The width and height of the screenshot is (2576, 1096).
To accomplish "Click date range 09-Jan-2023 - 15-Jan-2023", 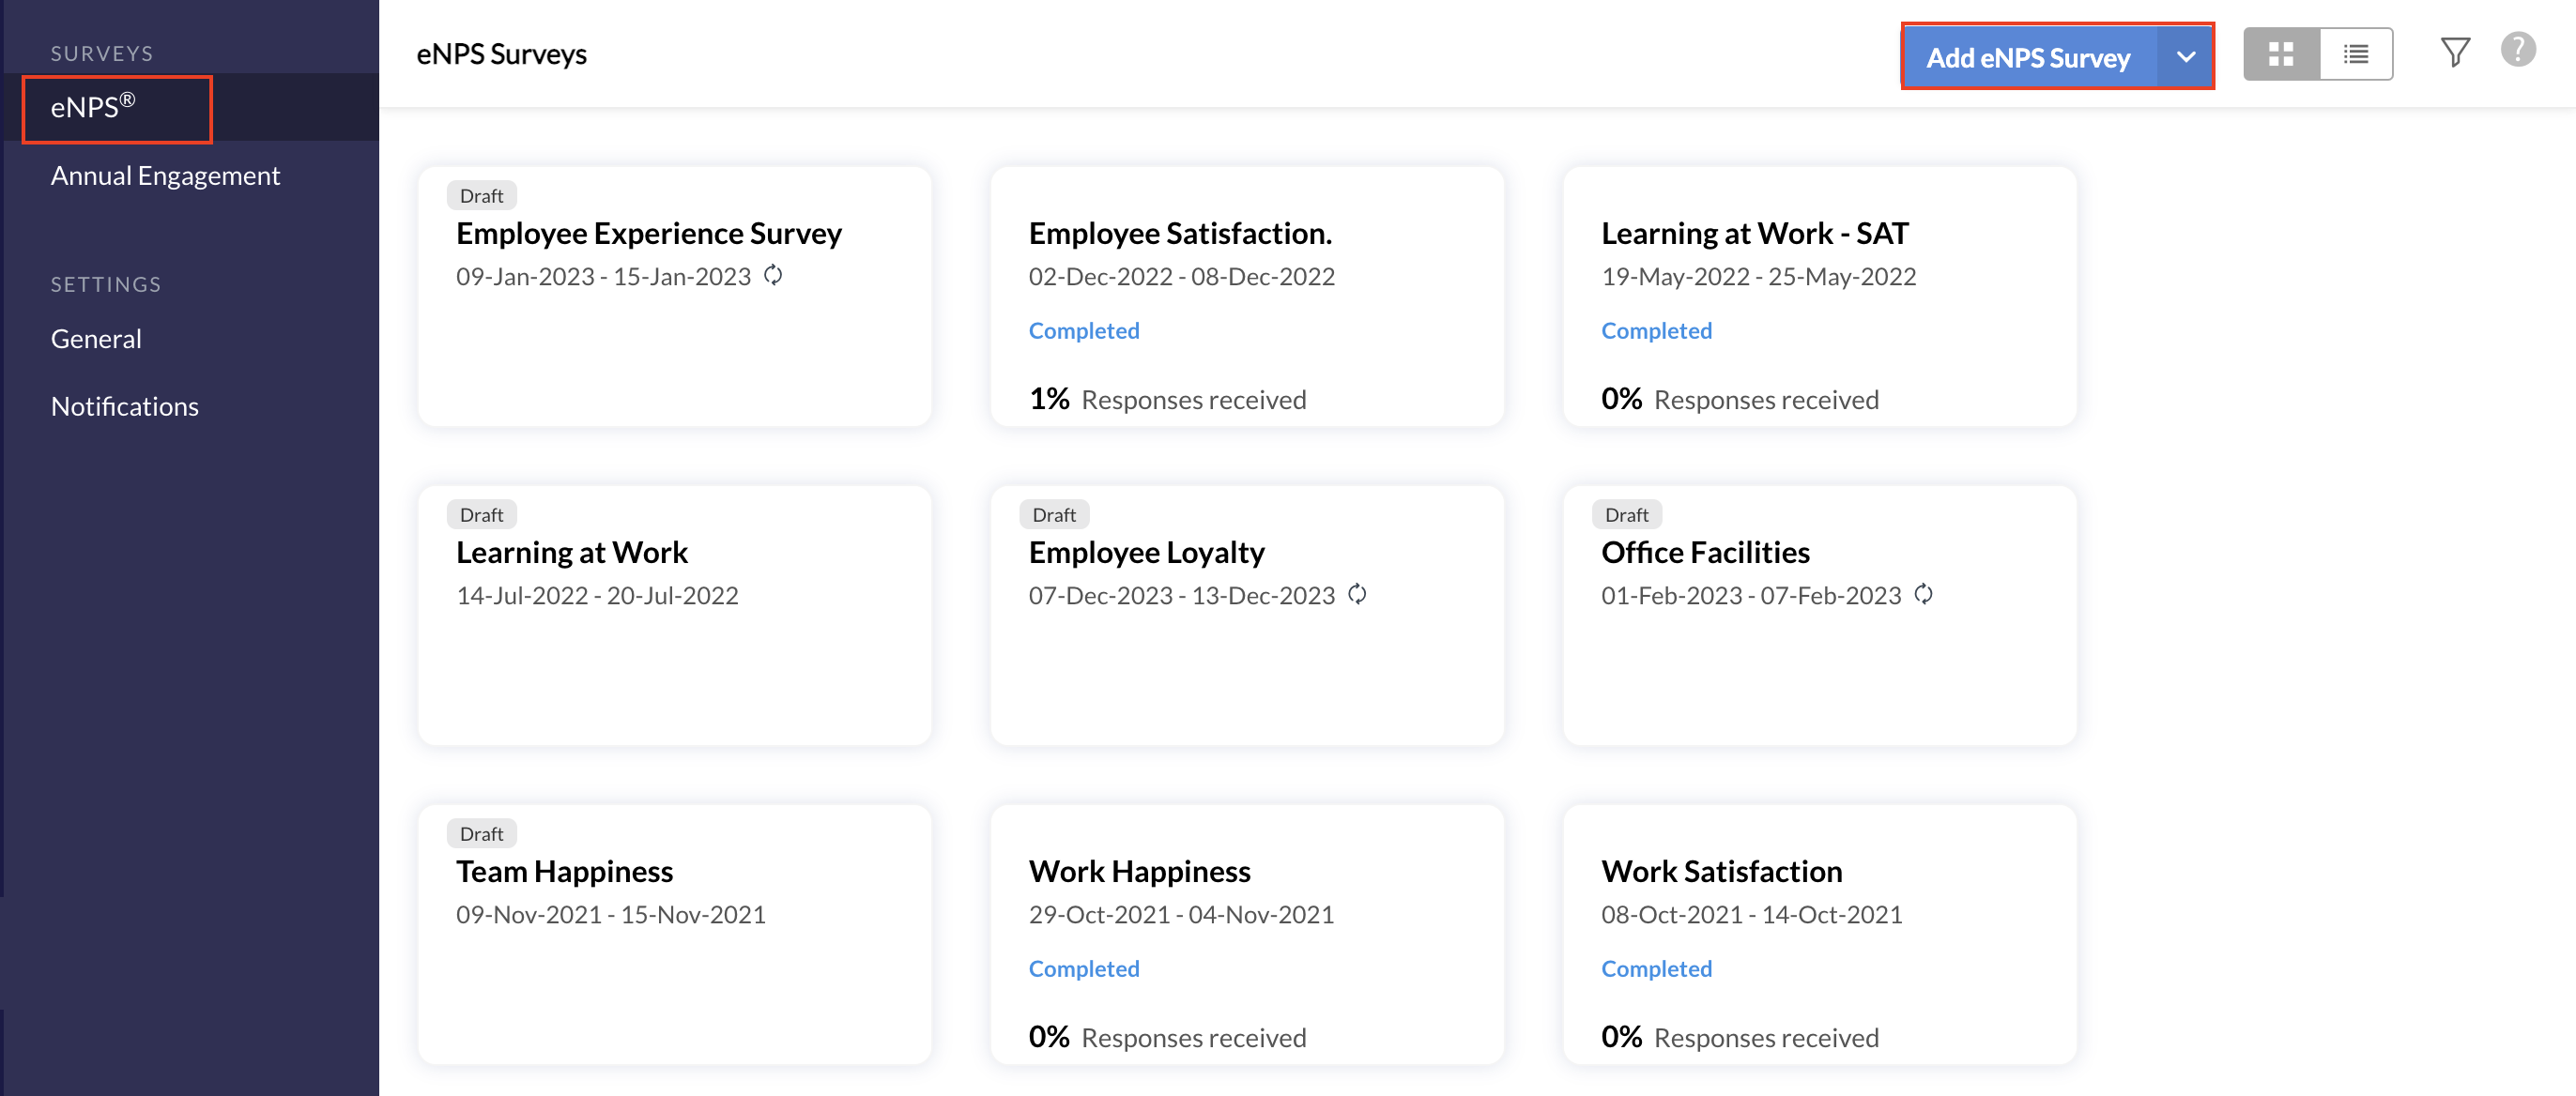I will coord(603,276).
